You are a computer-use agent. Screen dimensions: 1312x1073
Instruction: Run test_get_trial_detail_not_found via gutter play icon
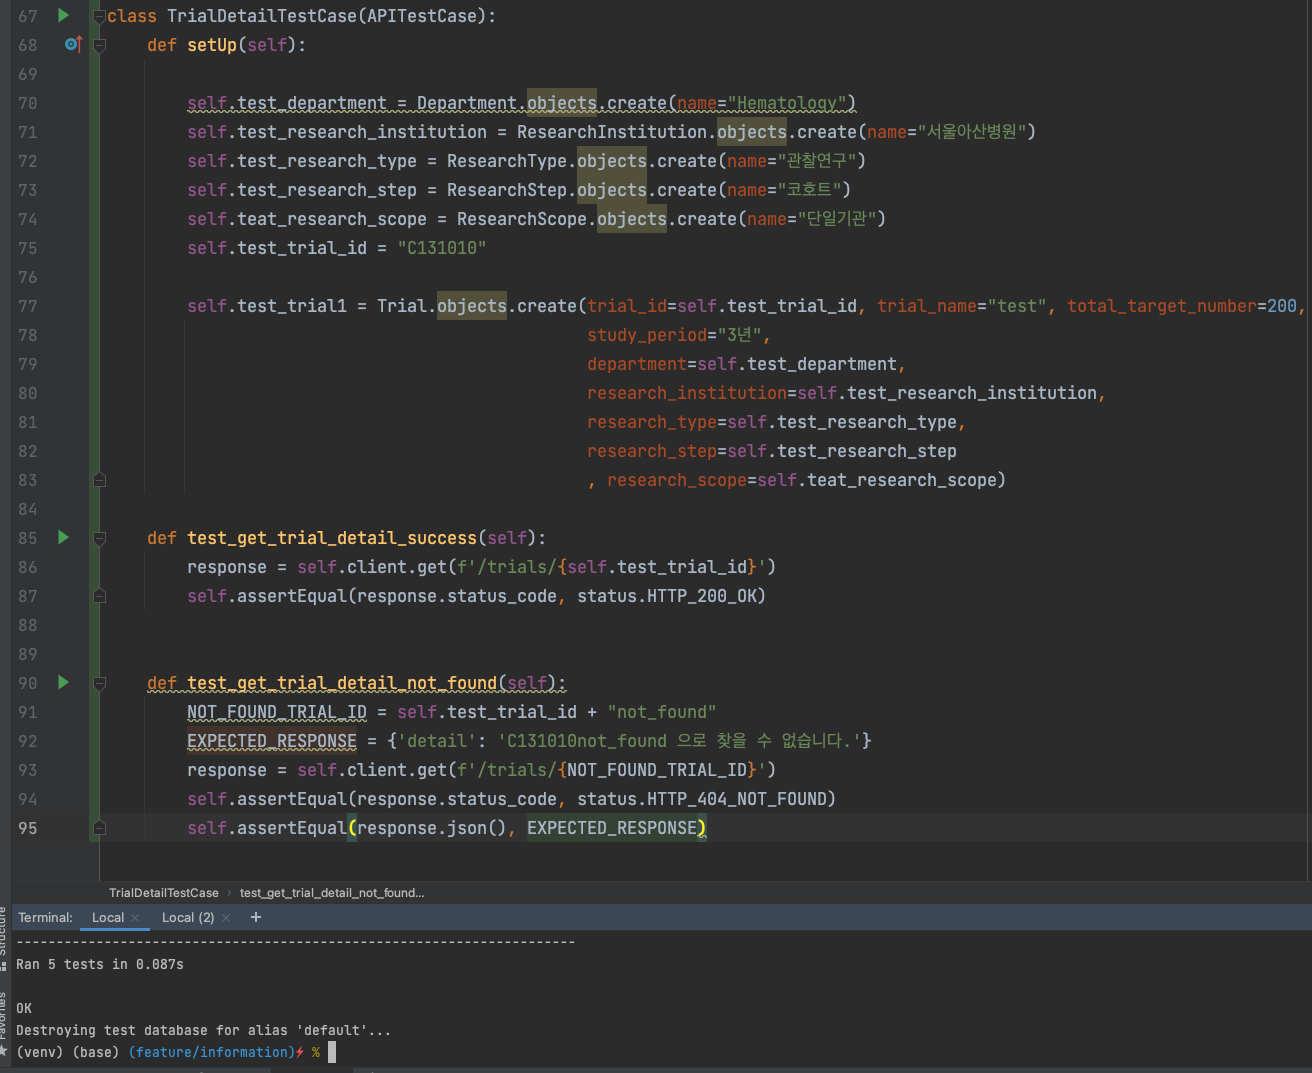click(63, 683)
